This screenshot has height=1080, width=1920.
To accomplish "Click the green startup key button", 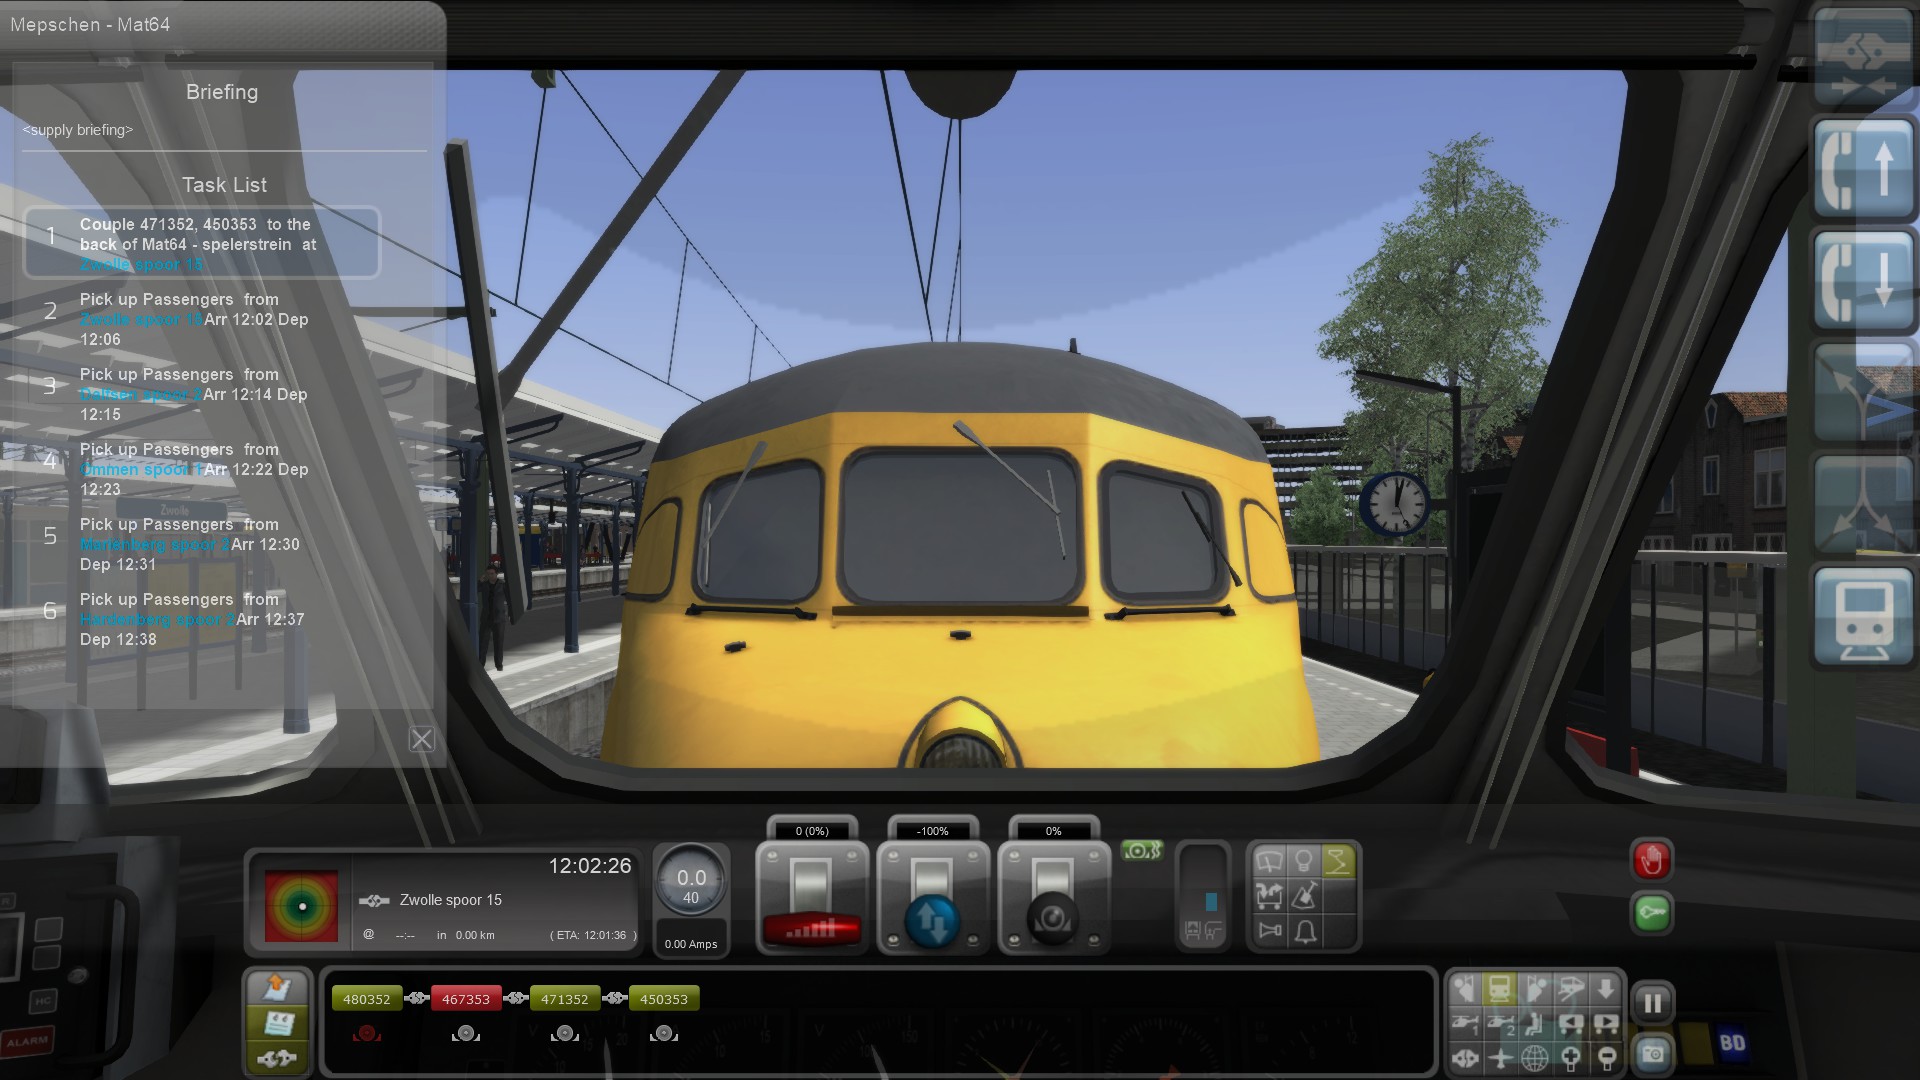I will pyautogui.click(x=1651, y=912).
